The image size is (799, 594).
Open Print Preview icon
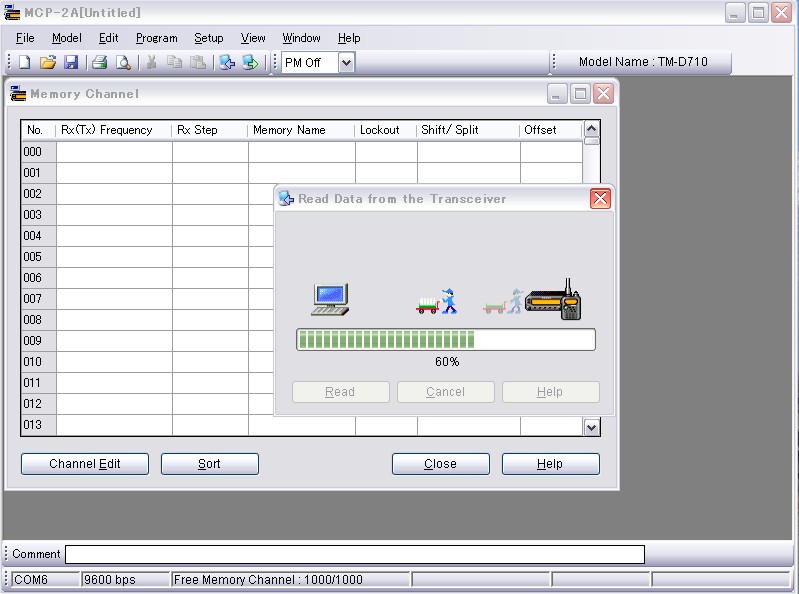click(123, 62)
